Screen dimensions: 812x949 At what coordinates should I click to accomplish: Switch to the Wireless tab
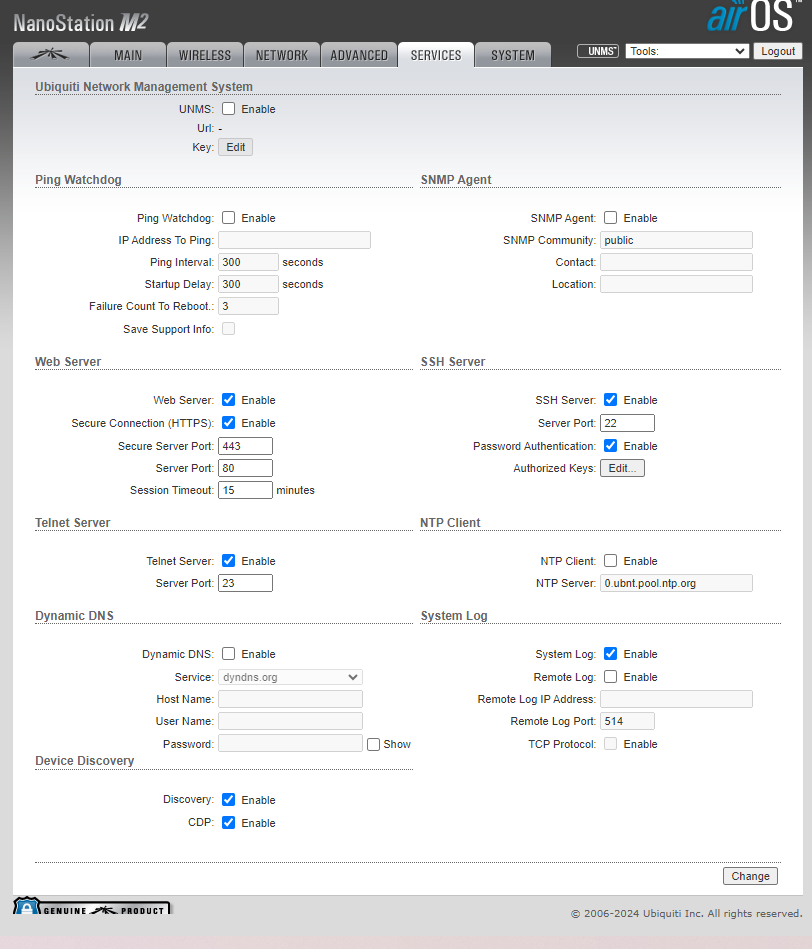pyautogui.click(x=205, y=55)
